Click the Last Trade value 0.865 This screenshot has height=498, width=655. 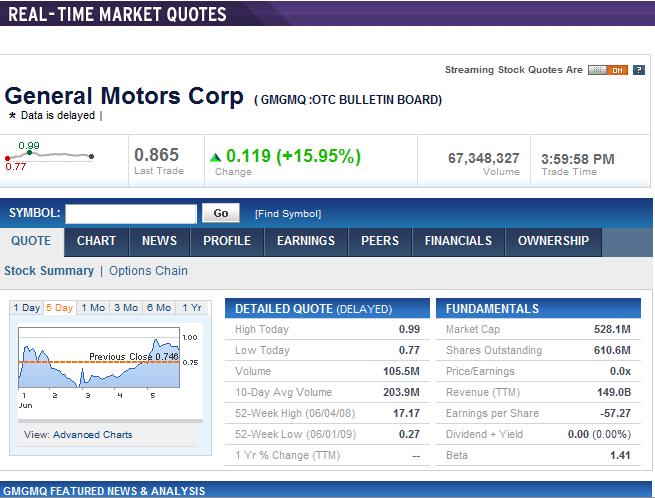(x=157, y=155)
